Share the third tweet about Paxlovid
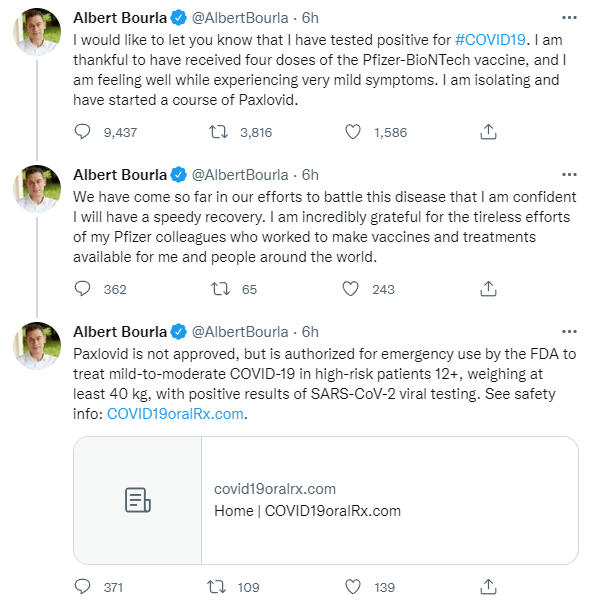592x607 pixels. point(488,587)
